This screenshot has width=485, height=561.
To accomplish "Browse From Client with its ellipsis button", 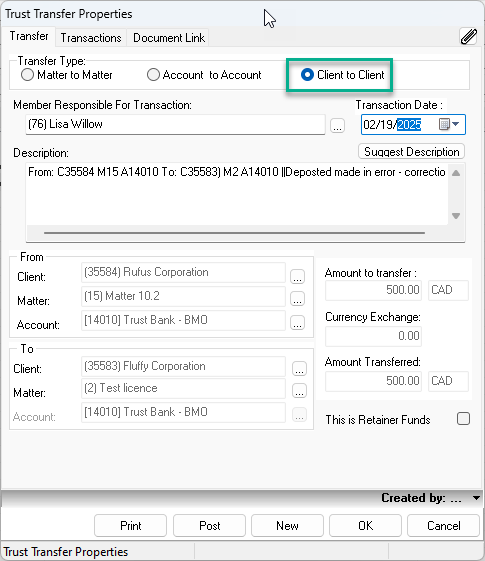I will tap(297, 276).
